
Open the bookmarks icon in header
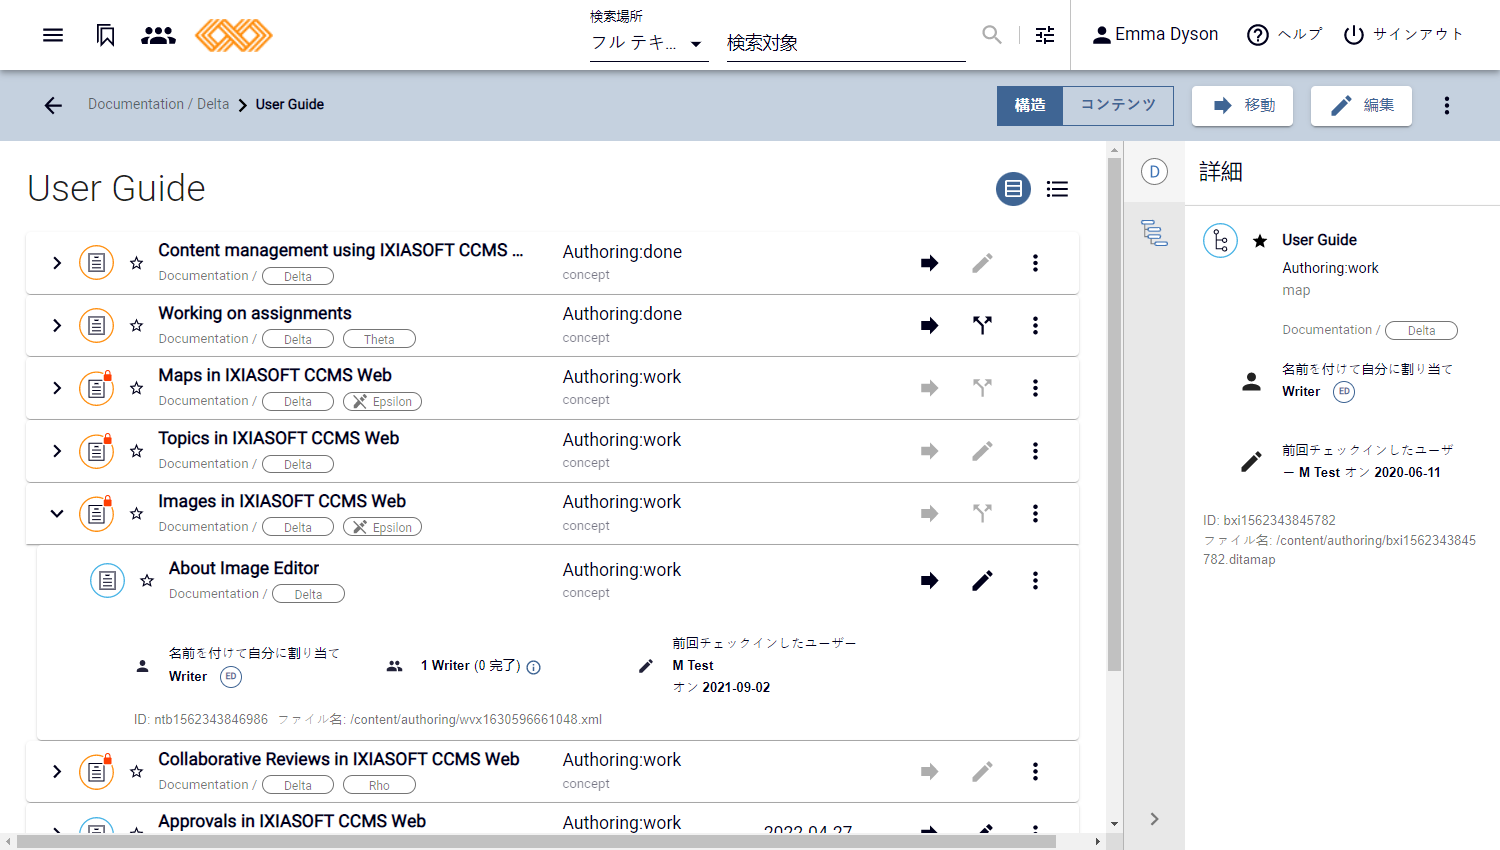105,35
